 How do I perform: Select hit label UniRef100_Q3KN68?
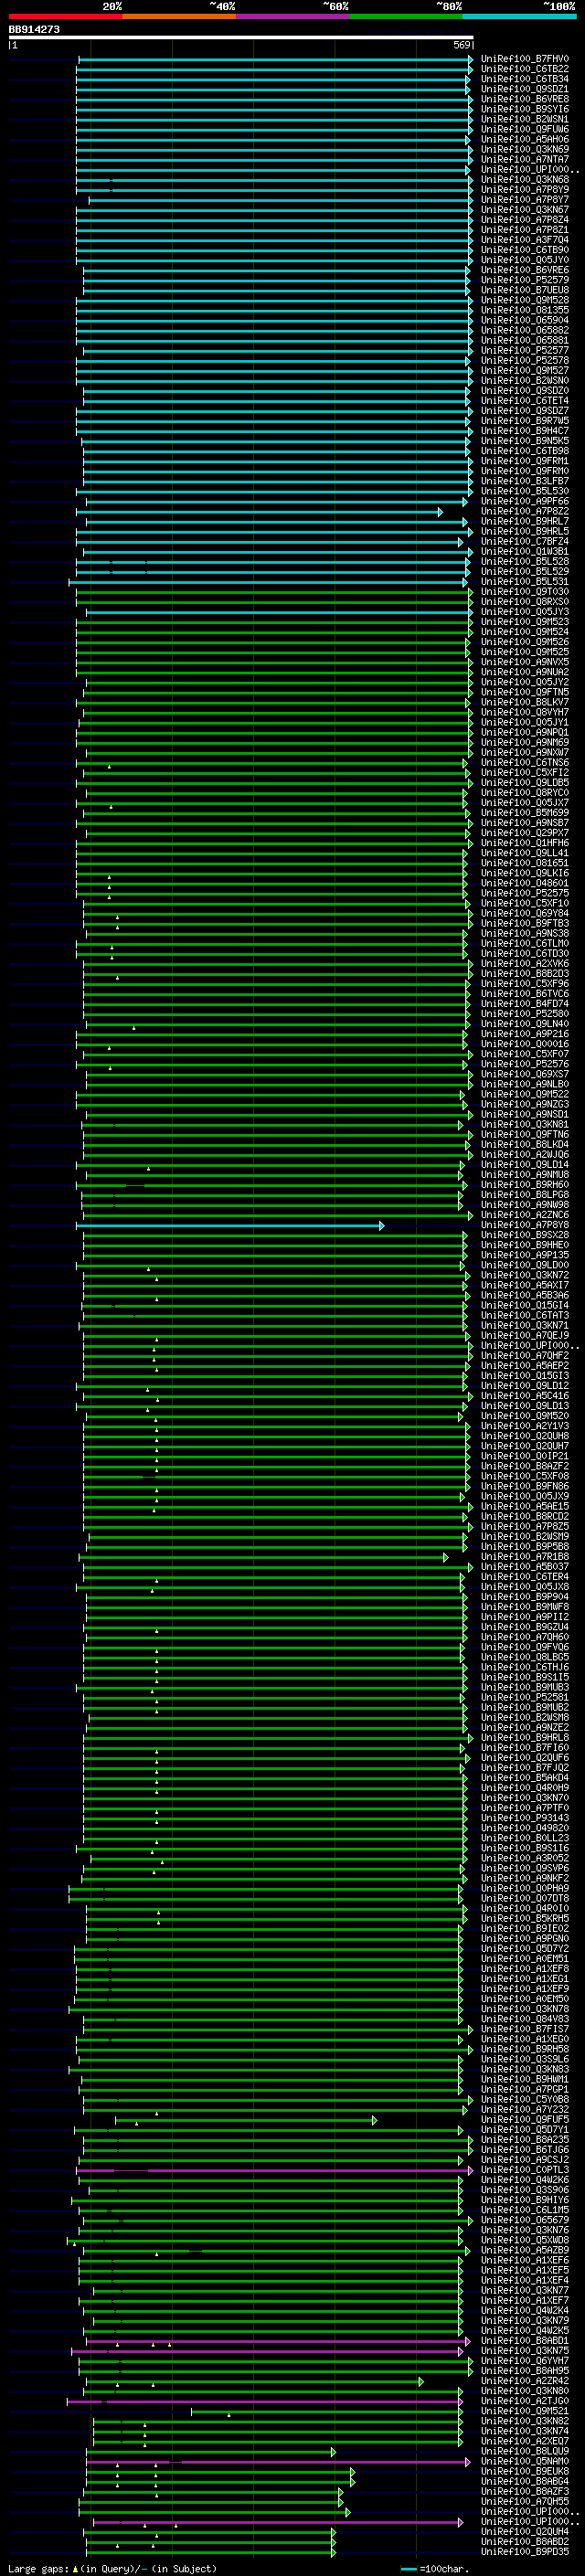click(525, 180)
